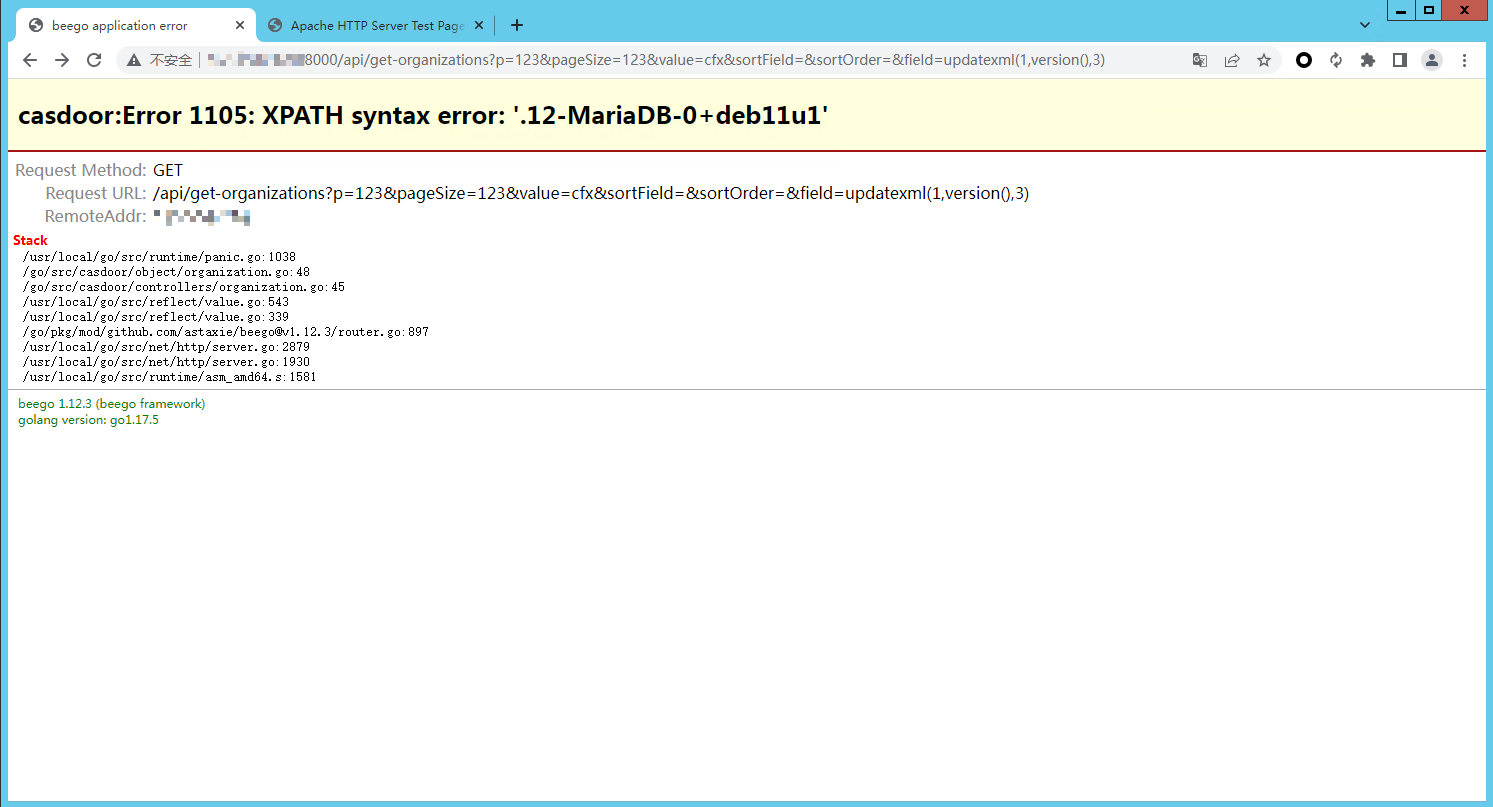The width and height of the screenshot is (1493, 807).
Task: Select the net/http/server.go:2879 stack line
Action: click(x=166, y=347)
